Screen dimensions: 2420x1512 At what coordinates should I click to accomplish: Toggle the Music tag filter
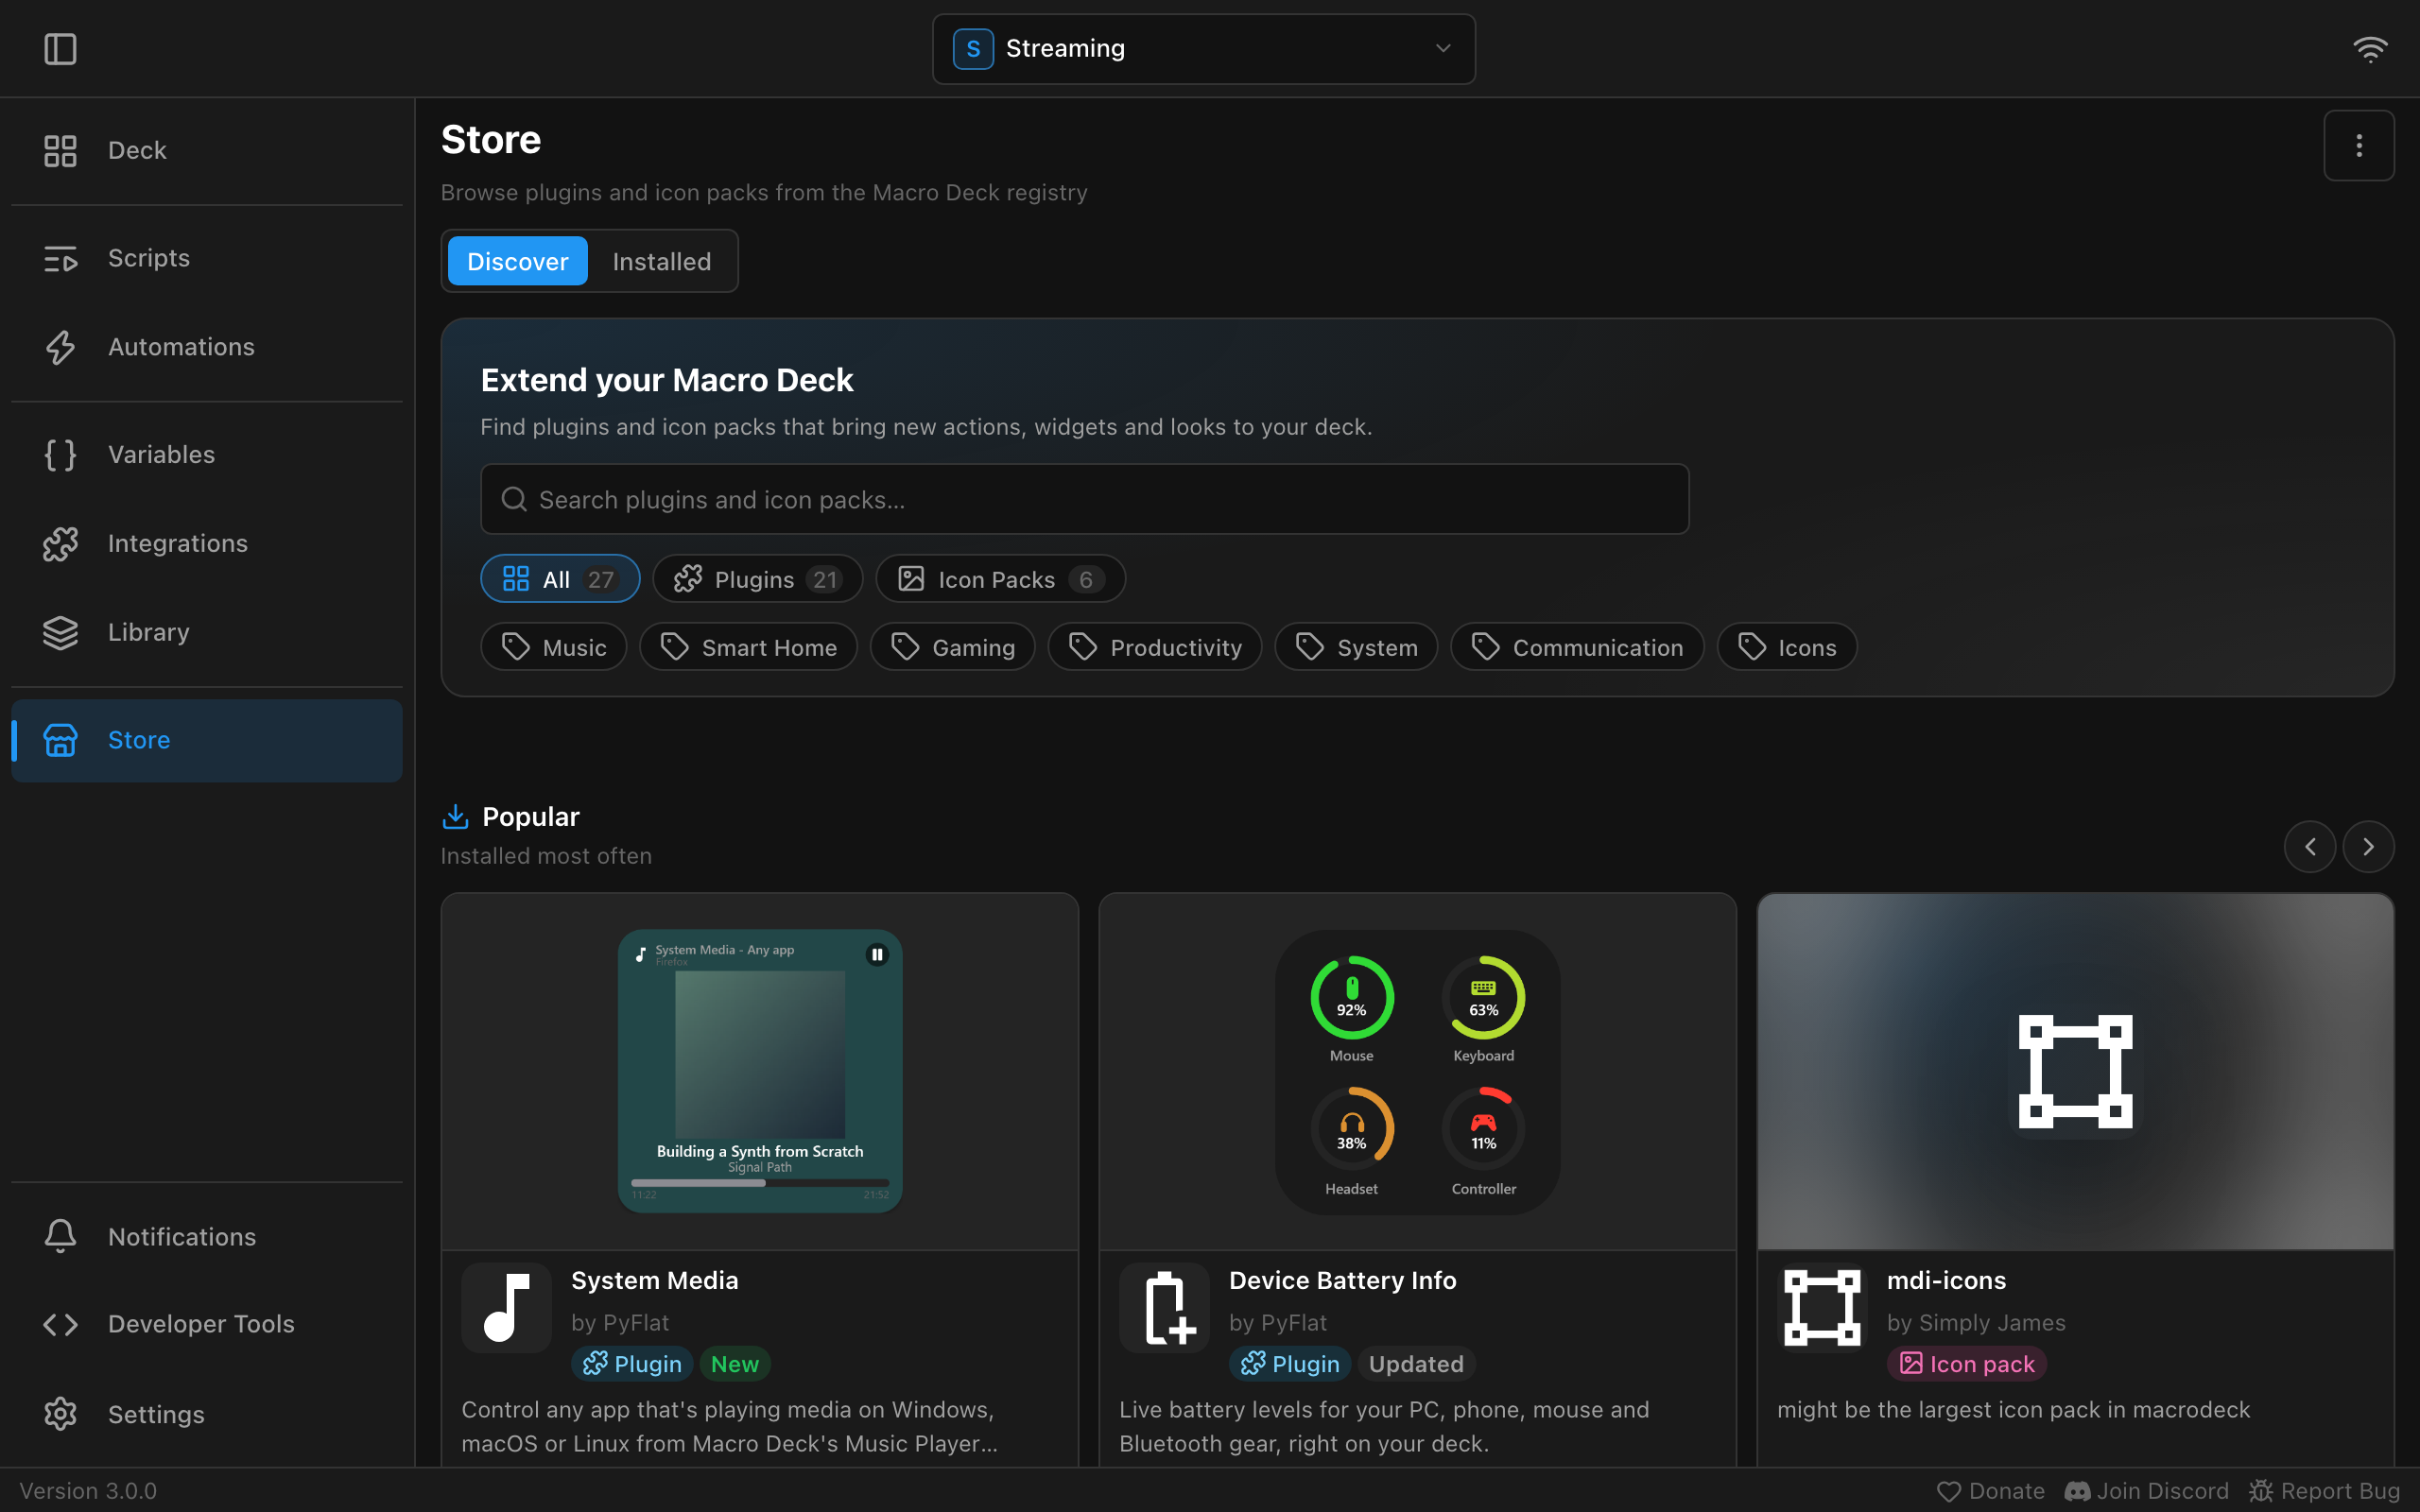[553, 647]
